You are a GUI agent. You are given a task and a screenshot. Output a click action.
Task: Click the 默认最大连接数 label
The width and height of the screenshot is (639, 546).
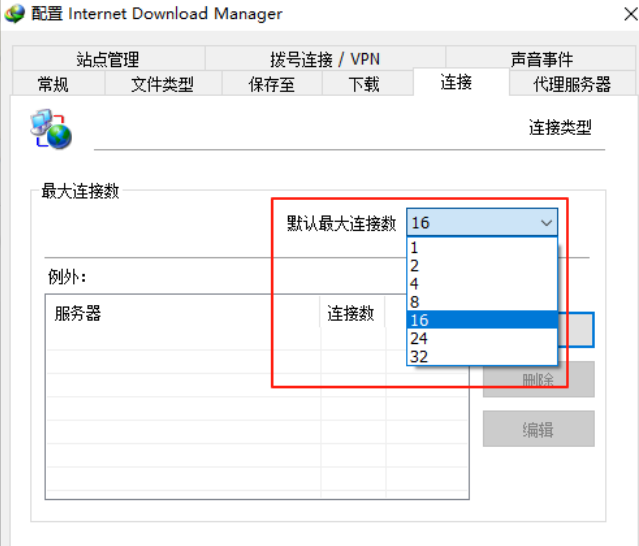tap(342, 223)
